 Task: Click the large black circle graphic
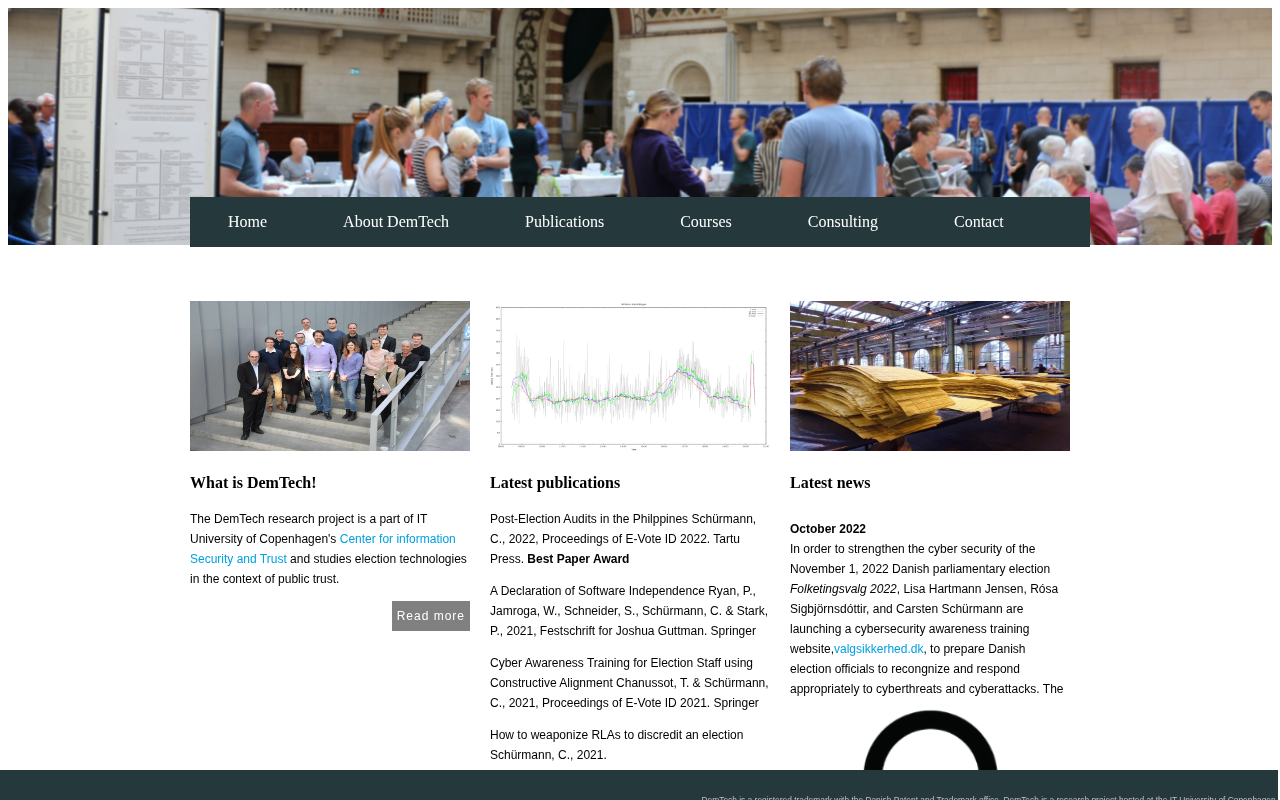(930, 740)
